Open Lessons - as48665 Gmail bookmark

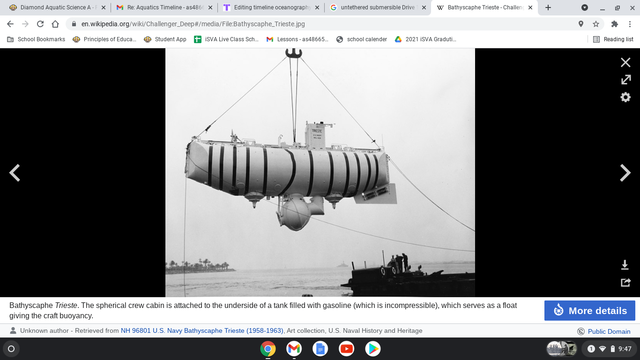297,39
